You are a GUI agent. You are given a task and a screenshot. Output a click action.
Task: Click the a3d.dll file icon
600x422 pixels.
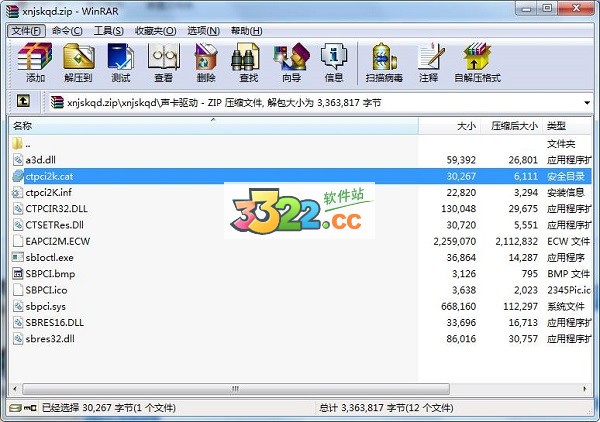[18, 160]
